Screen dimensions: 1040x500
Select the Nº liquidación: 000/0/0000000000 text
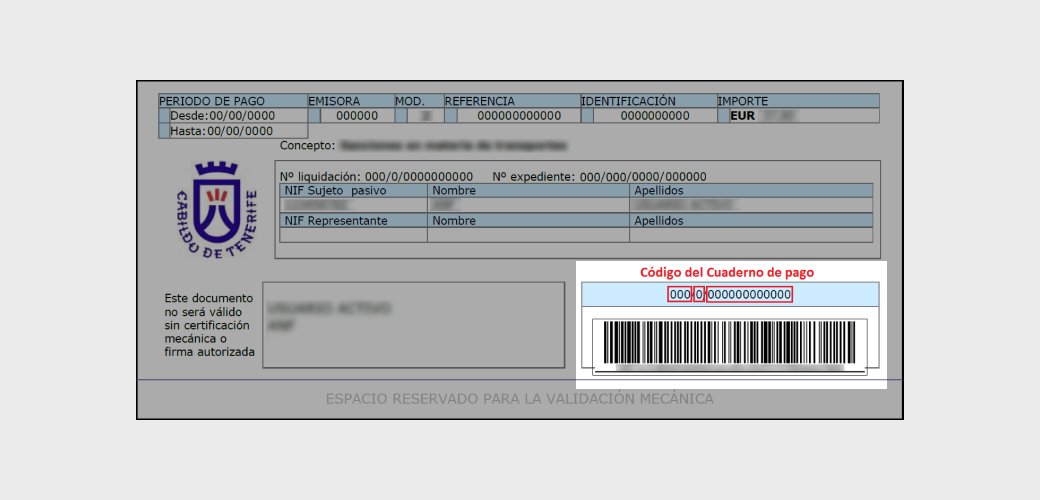click(376, 176)
